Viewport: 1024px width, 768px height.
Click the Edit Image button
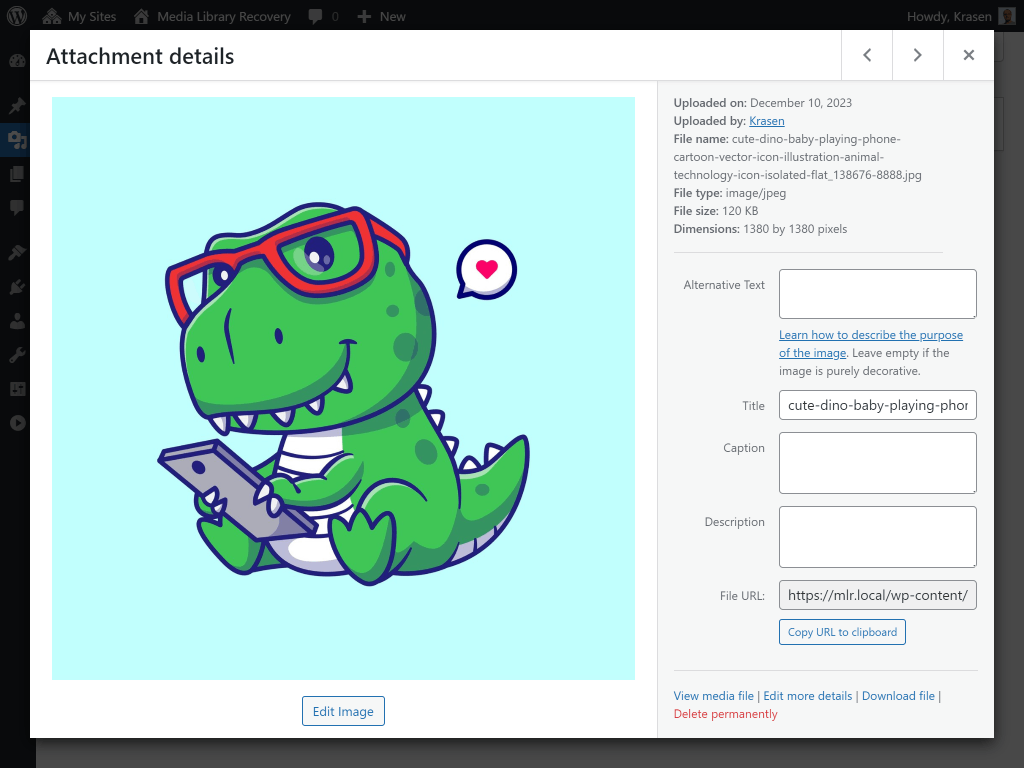point(343,711)
